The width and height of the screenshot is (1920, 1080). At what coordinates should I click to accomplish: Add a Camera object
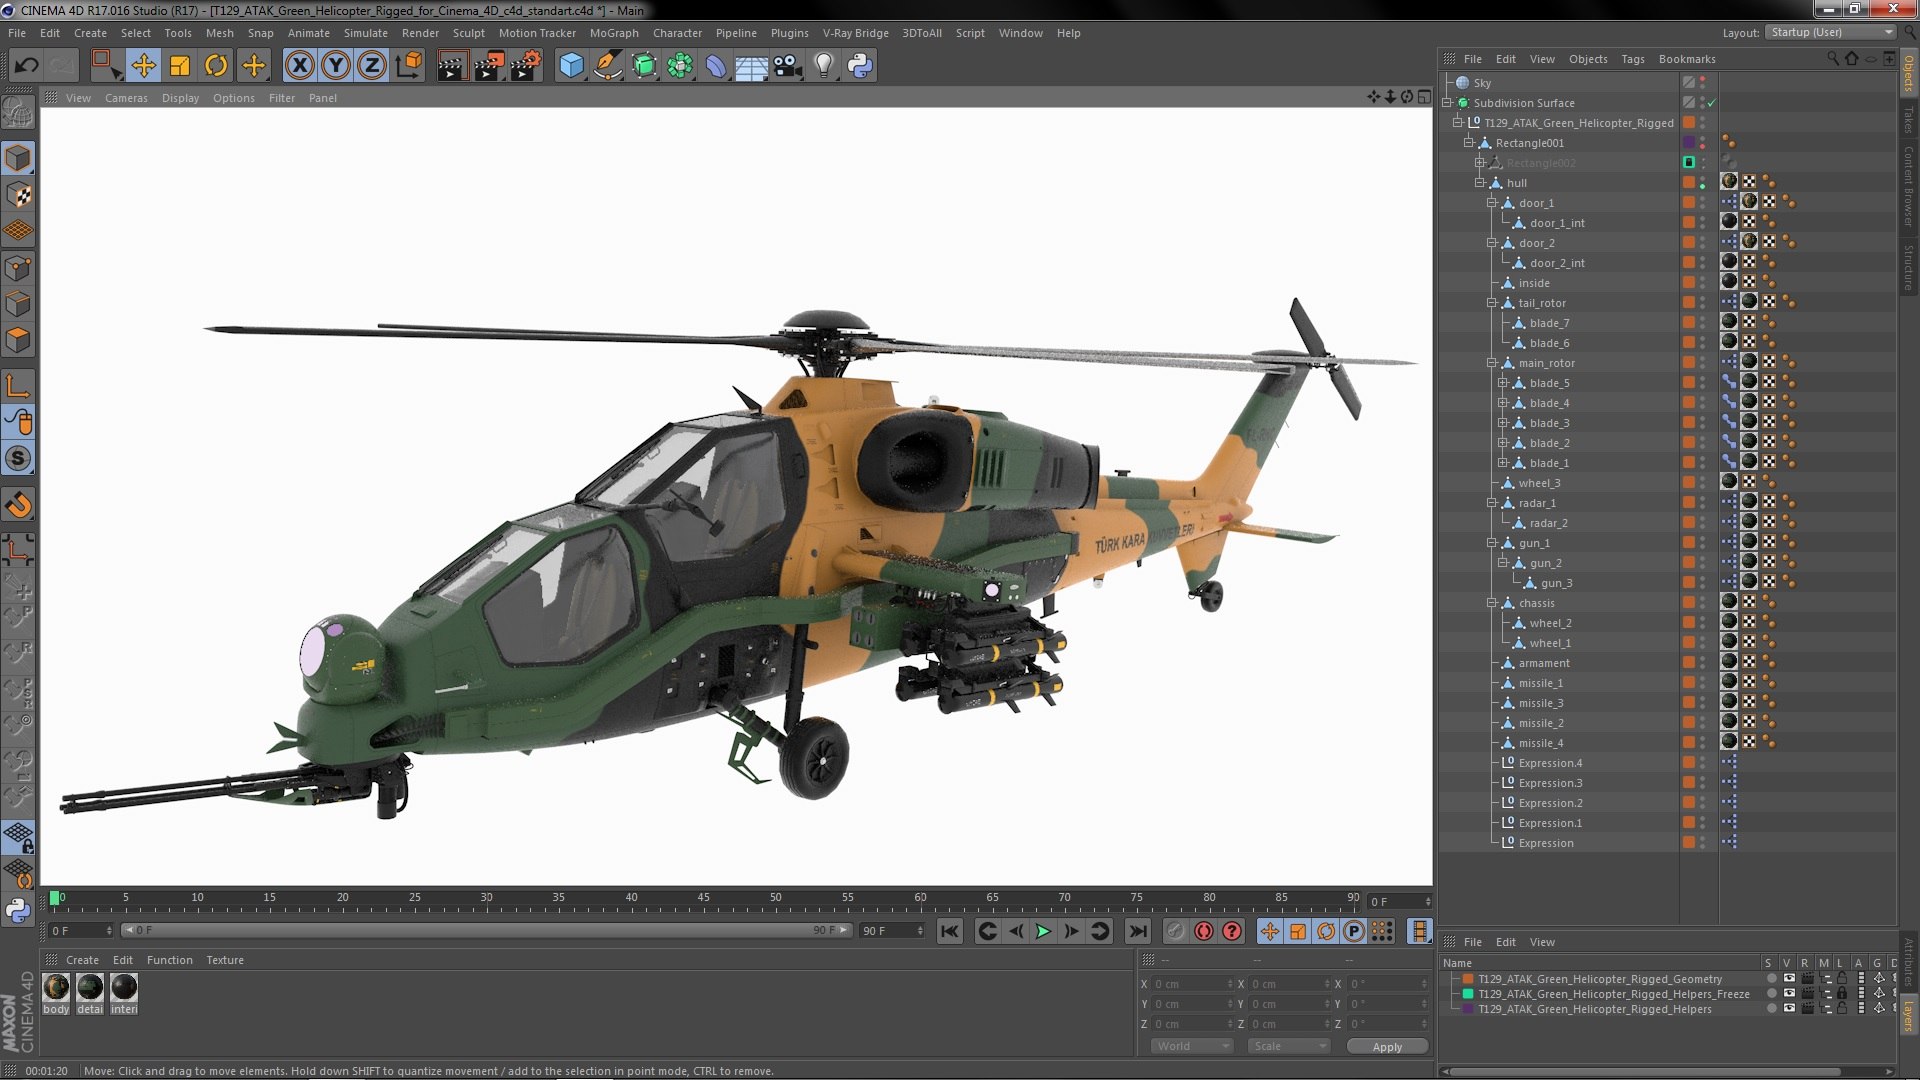(x=787, y=66)
